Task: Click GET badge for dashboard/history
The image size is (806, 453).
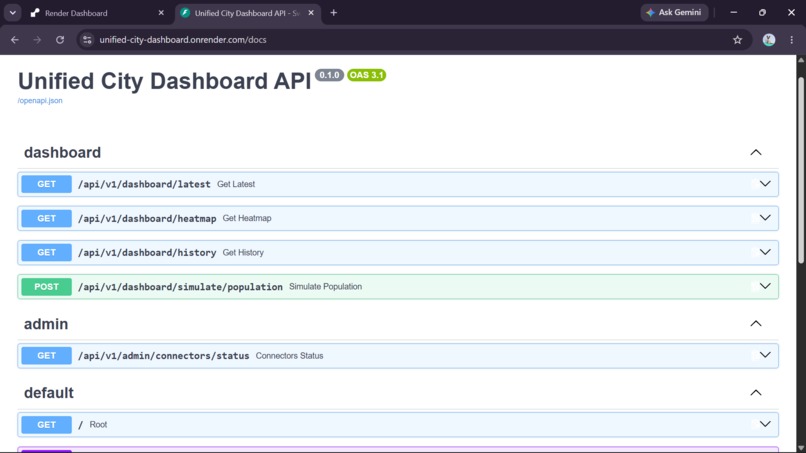Action: 46,252
